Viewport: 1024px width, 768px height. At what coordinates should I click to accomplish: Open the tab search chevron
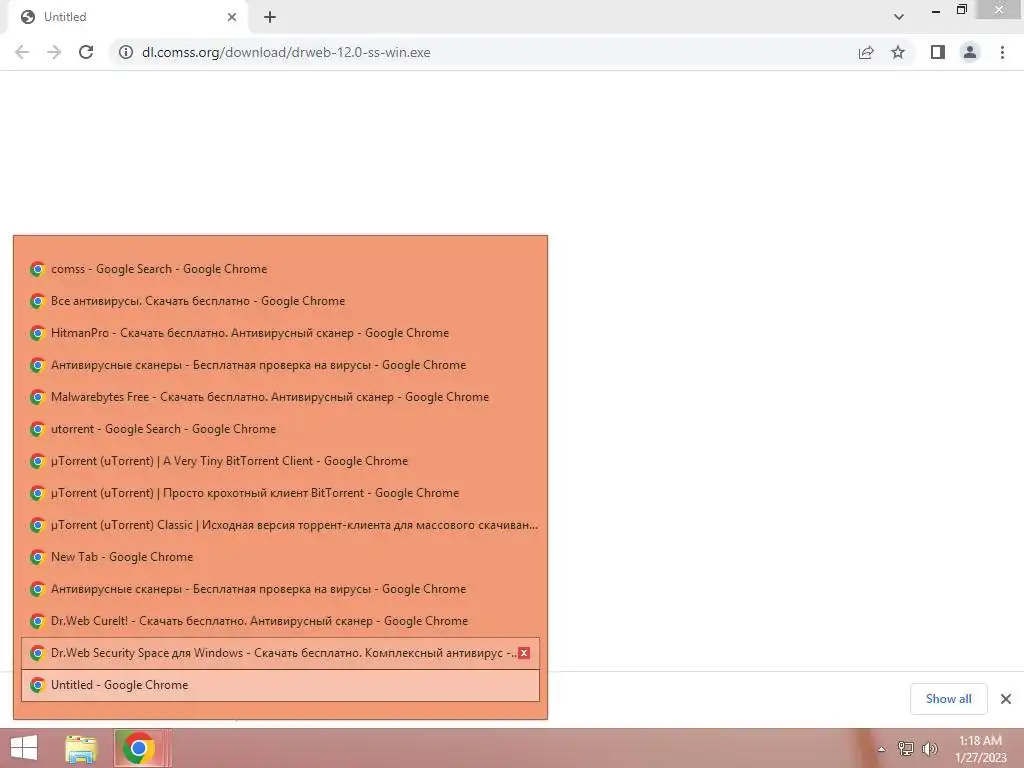(x=899, y=17)
